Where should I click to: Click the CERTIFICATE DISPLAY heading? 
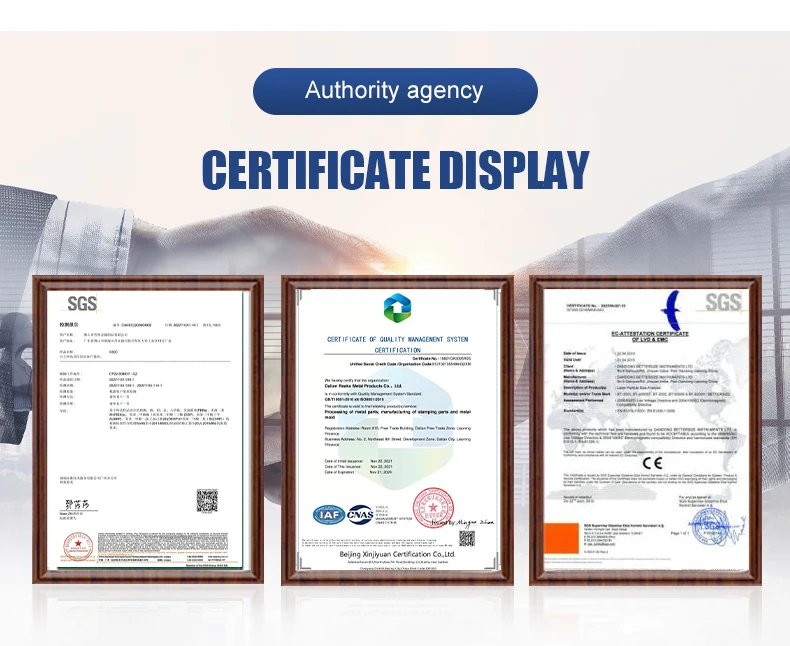tap(396, 170)
